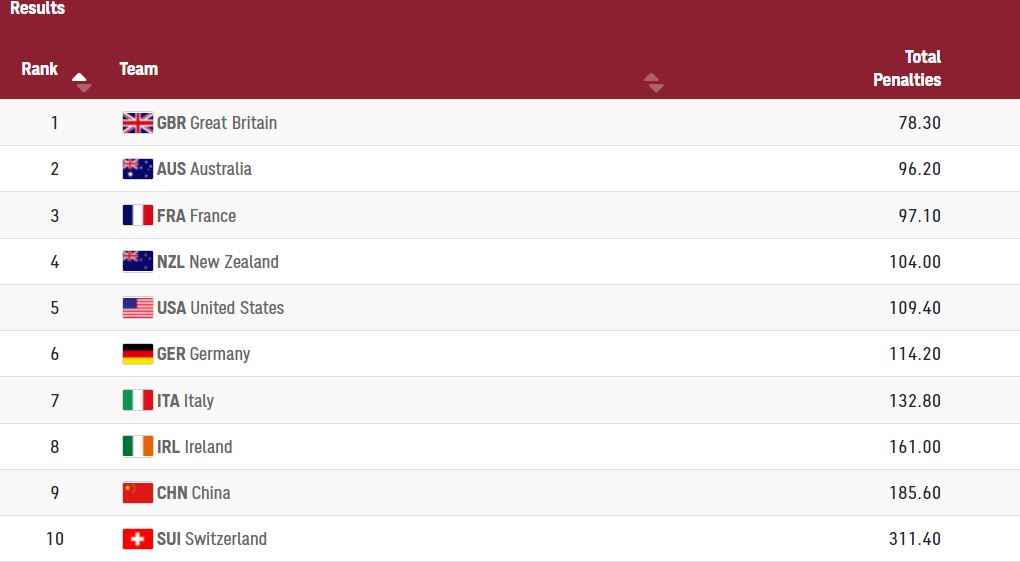Click the Total Penalties column header
Viewport: 1020px width, 562px height.
click(907, 68)
